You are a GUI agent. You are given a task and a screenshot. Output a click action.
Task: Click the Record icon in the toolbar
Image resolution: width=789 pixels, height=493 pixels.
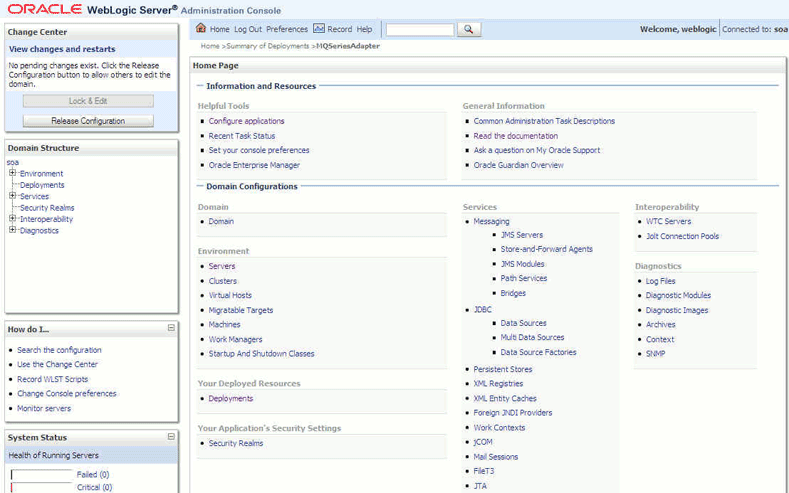319,28
